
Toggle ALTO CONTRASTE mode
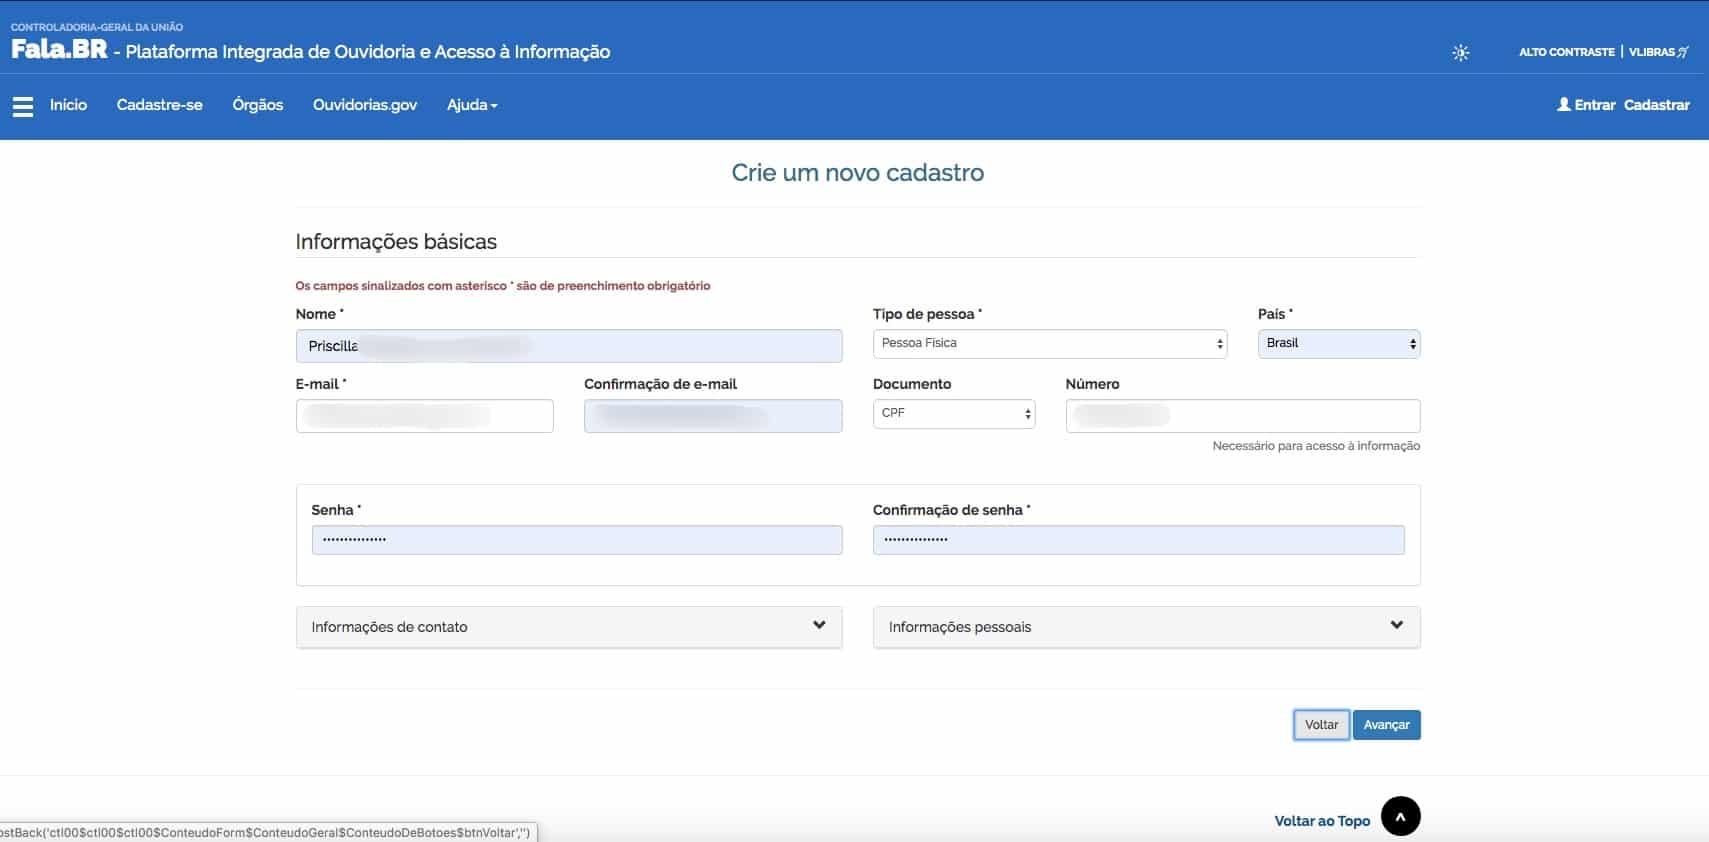(x=1567, y=52)
